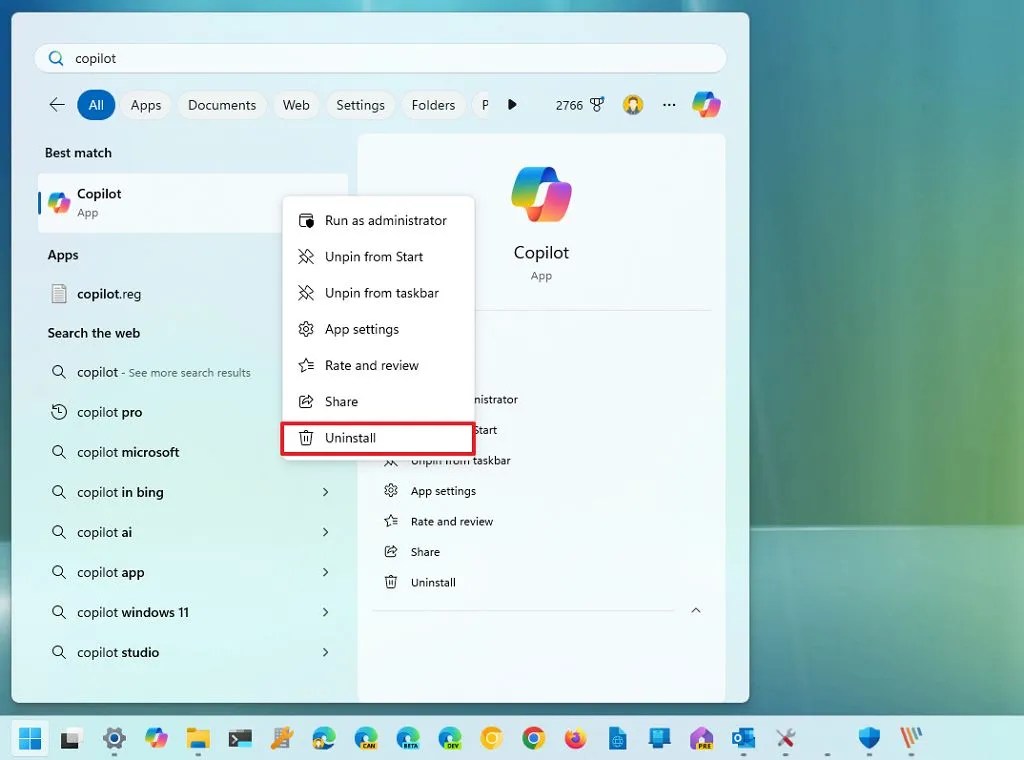The width and height of the screenshot is (1024, 760).
Task: Launch Google Chrome from the taskbar
Action: [x=533, y=738]
